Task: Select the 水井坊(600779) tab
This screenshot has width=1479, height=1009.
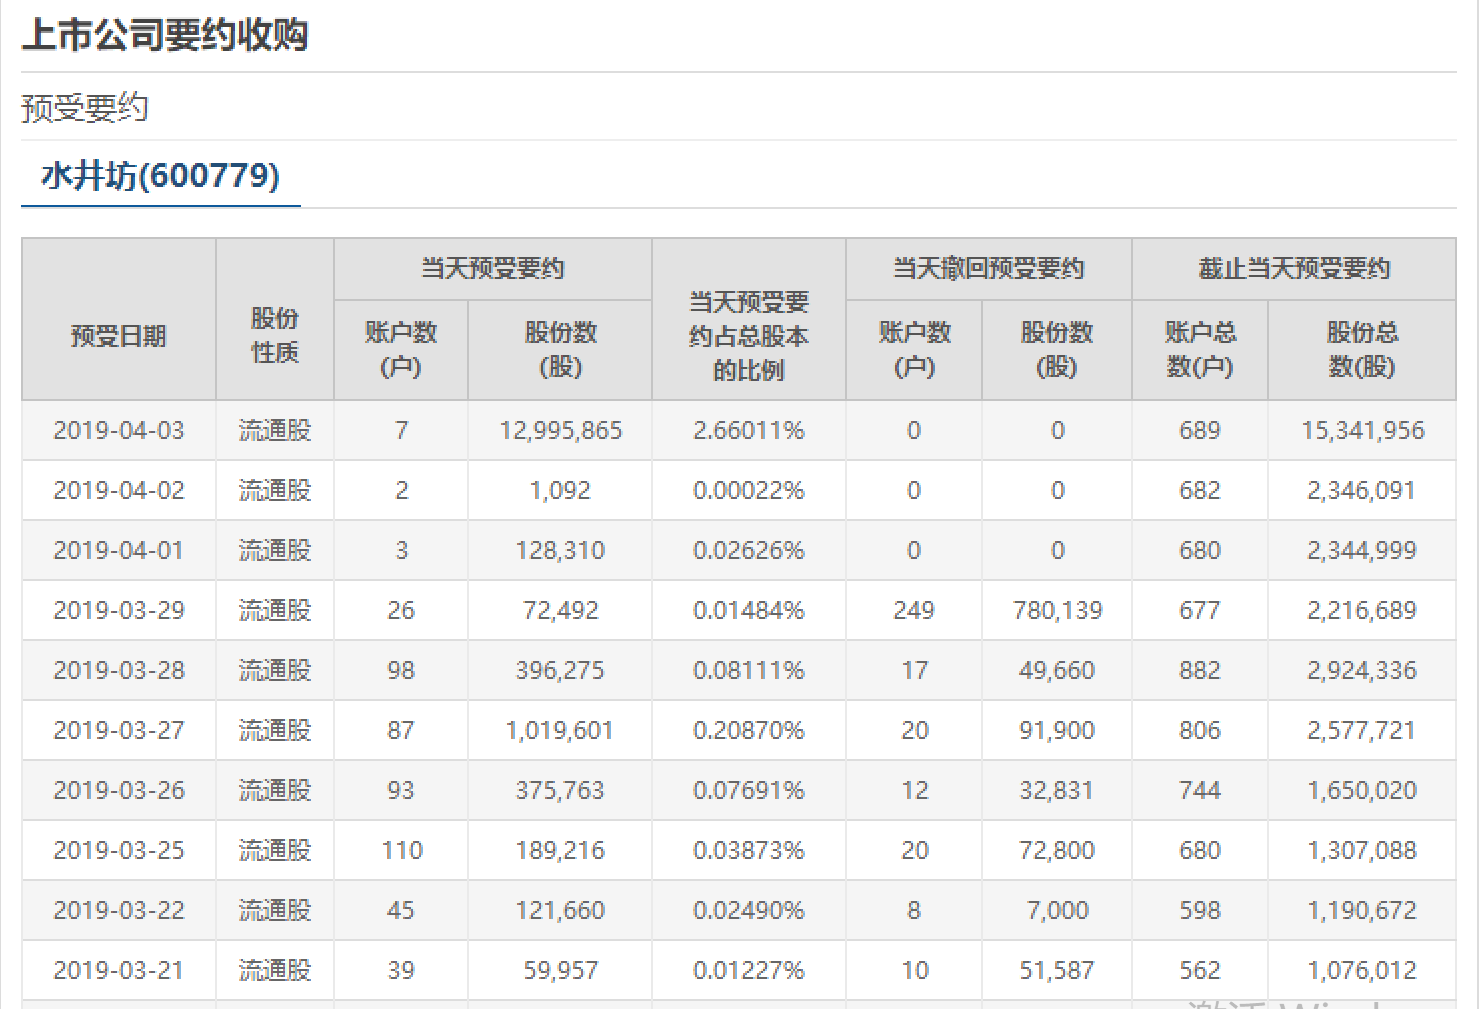Action: pyautogui.click(x=160, y=176)
